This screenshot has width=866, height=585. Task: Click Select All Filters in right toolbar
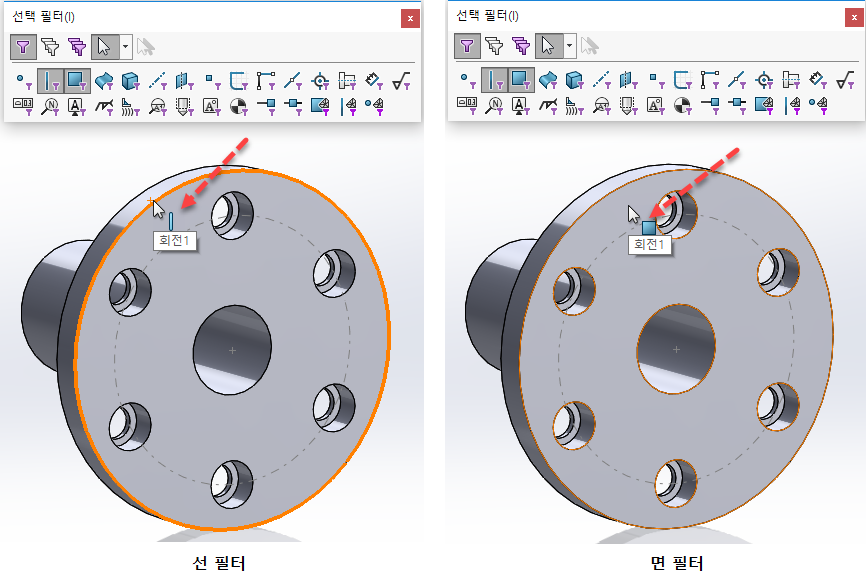click(x=520, y=46)
